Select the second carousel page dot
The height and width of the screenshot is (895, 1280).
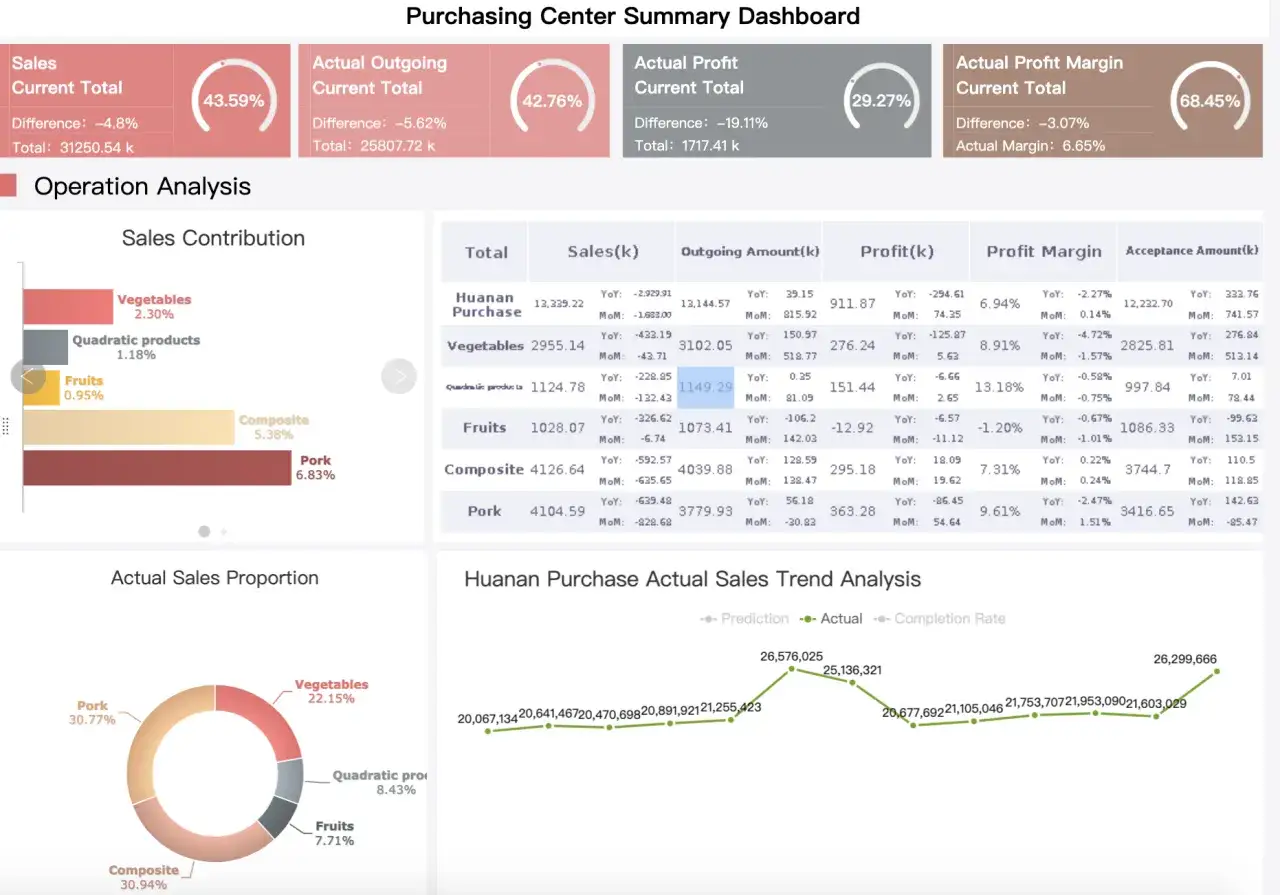[x=223, y=532]
